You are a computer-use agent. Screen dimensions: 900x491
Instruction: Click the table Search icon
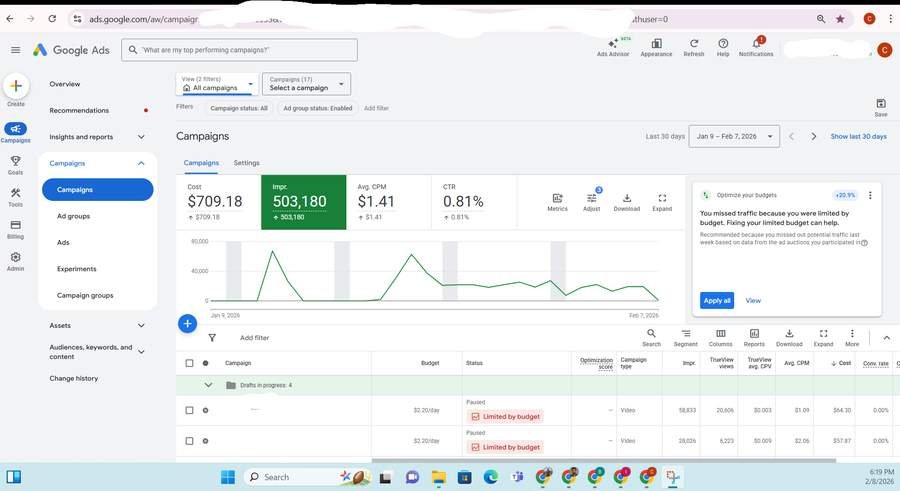(651, 338)
